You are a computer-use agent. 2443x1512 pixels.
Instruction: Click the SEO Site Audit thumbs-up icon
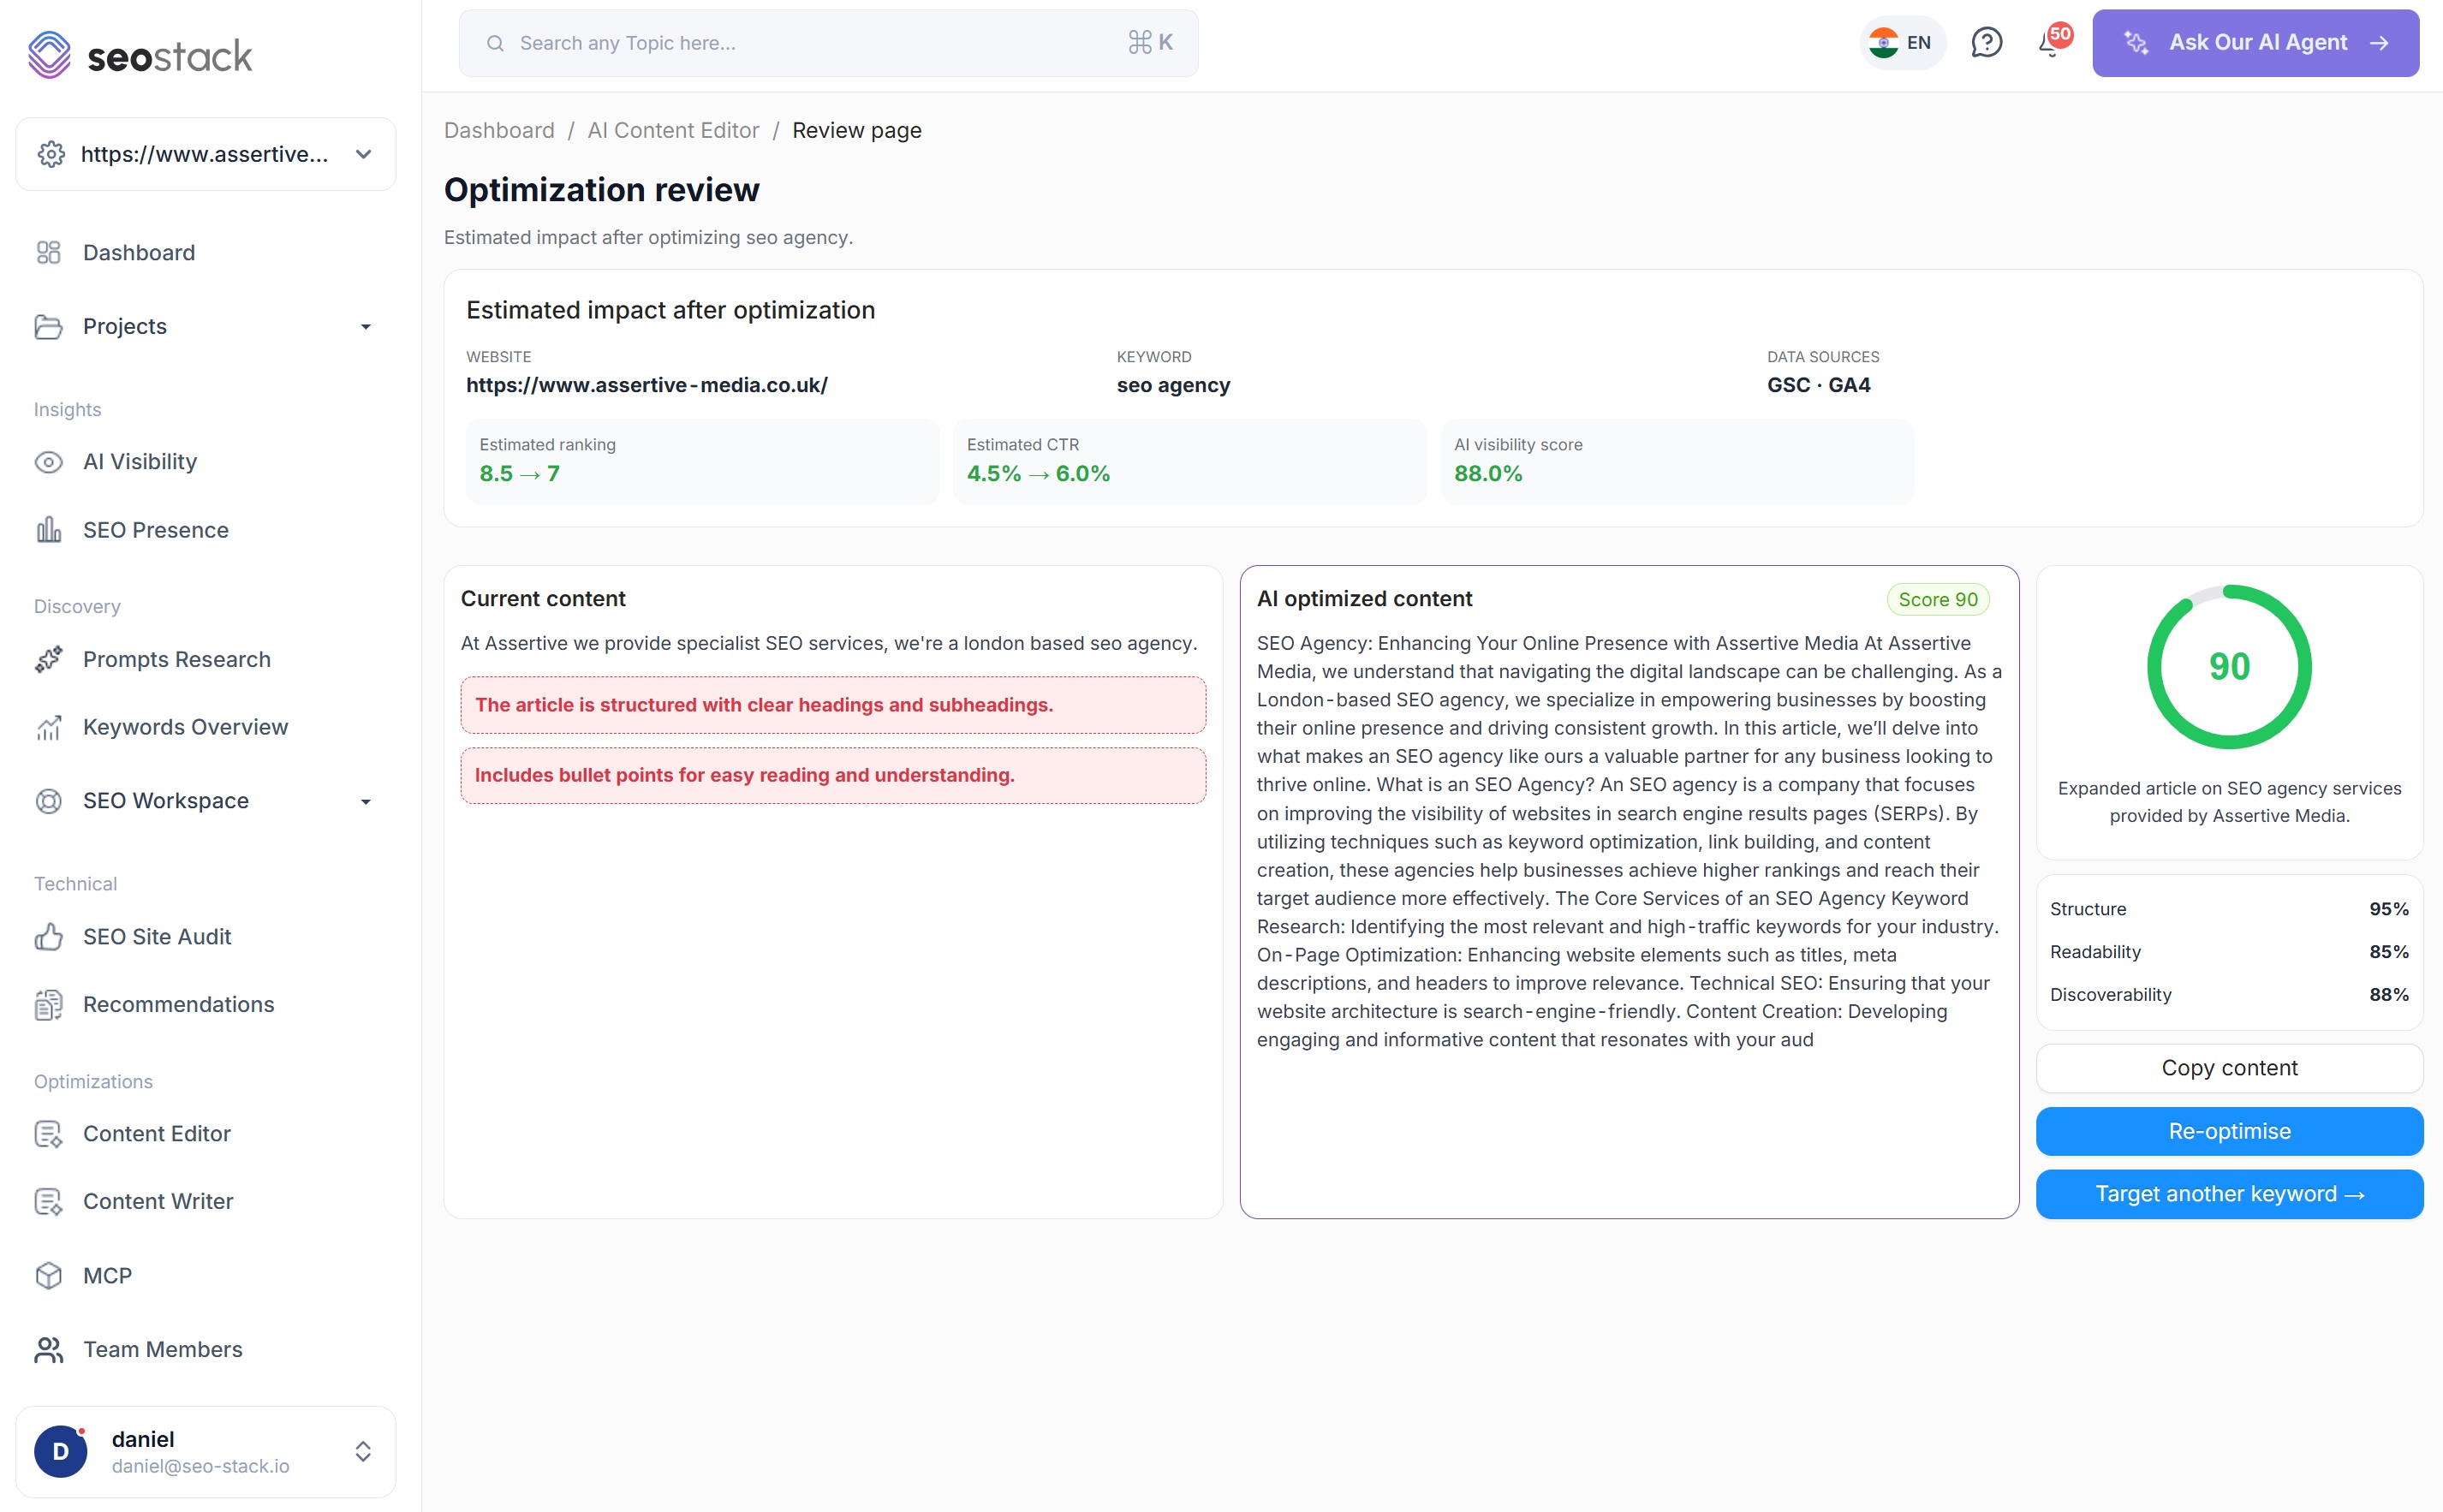pos(48,936)
